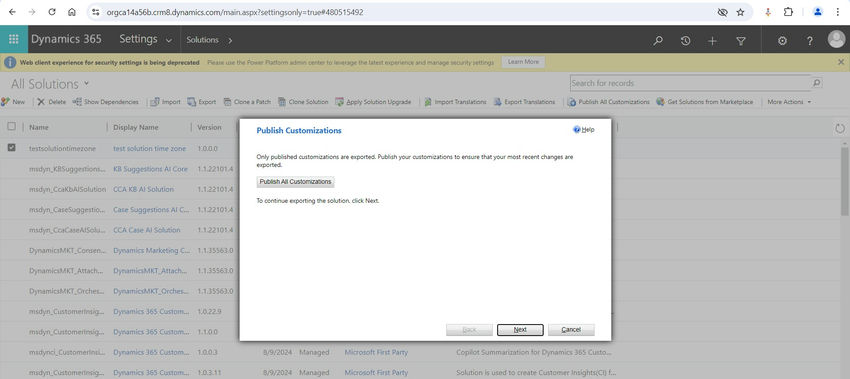Image resolution: width=850 pixels, height=379 pixels.
Task: Click the browser back arrow
Action: click(x=12, y=12)
